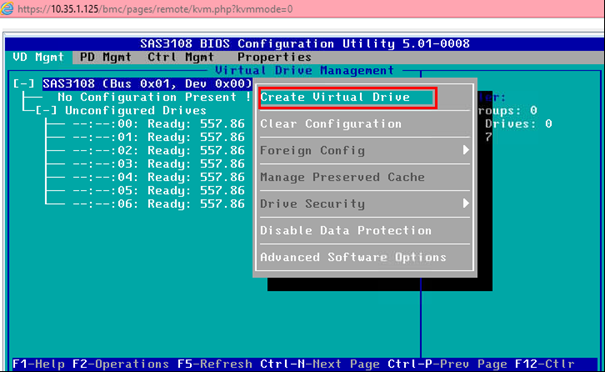Screen dimensions: 605x372
Task: Switch to the Properties tab
Action: 274,57
